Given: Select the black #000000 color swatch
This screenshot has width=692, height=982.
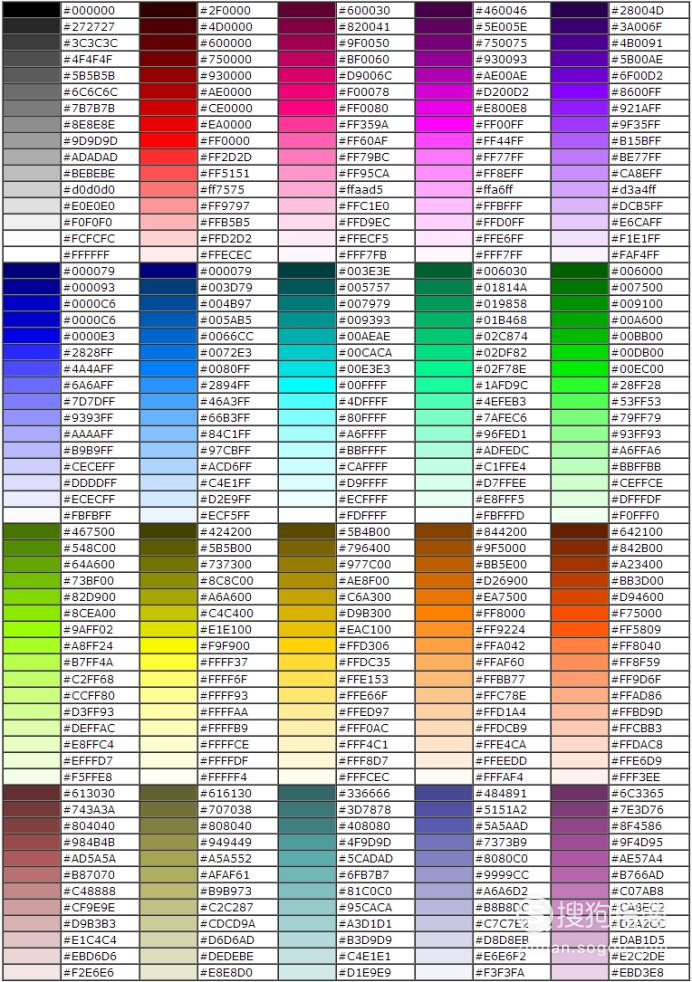Looking at the screenshot, I should [31, 10].
